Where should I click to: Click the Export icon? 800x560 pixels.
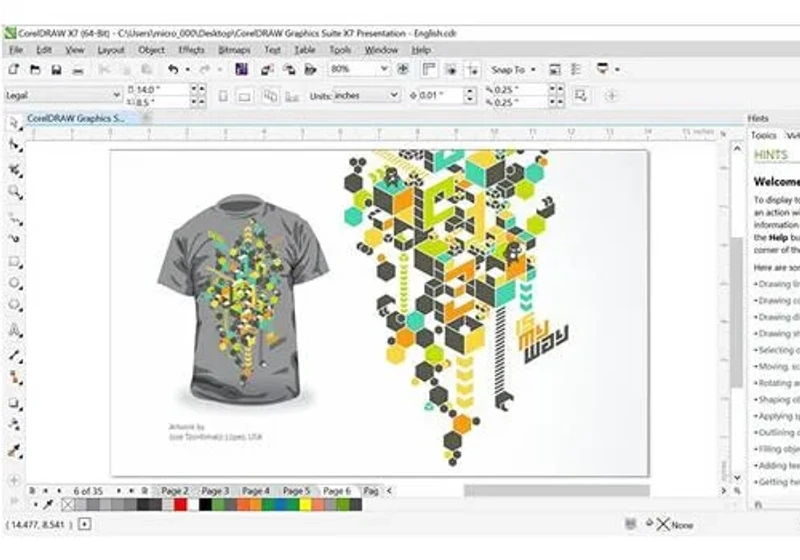pos(289,69)
